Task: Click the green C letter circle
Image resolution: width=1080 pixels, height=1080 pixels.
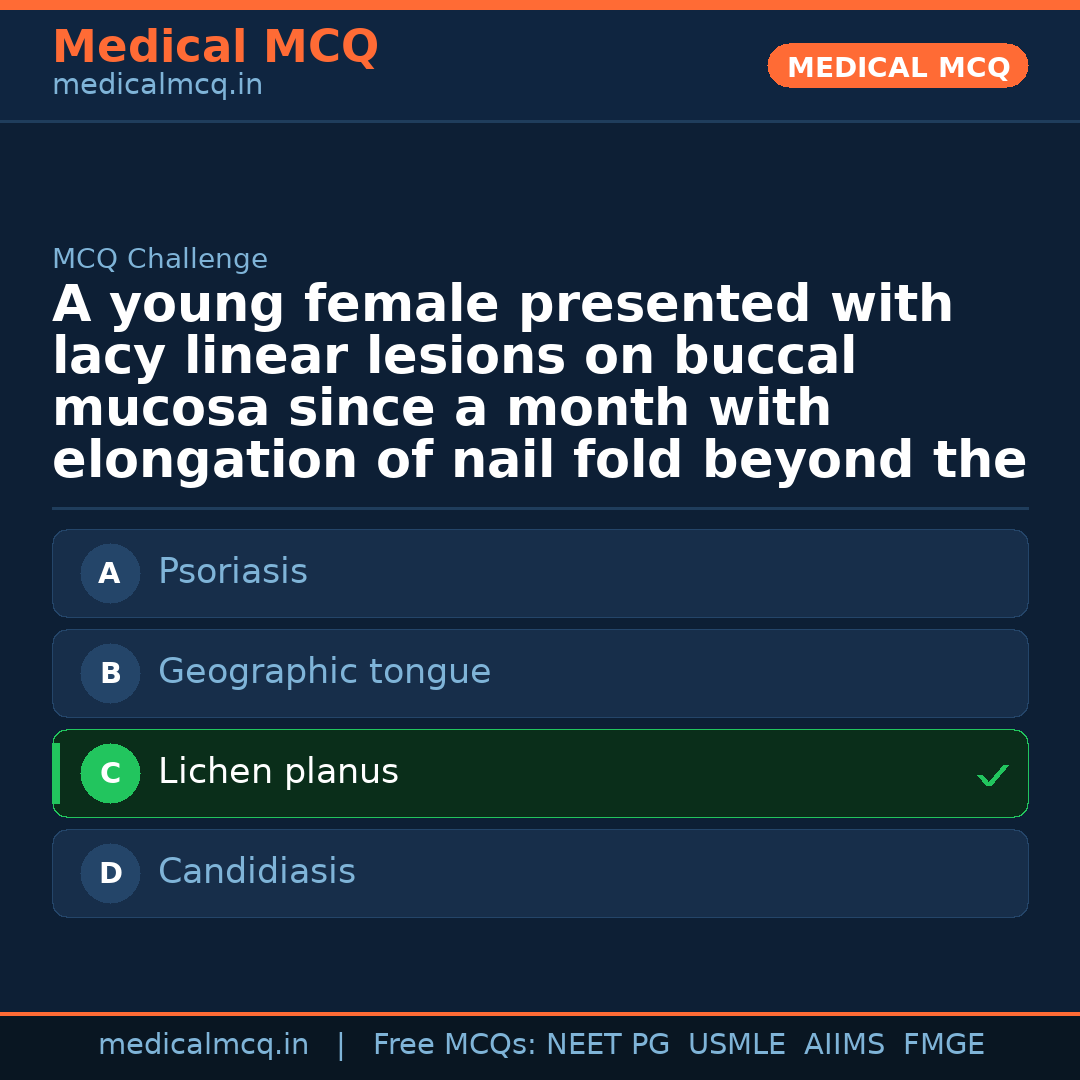Action: [110, 774]
